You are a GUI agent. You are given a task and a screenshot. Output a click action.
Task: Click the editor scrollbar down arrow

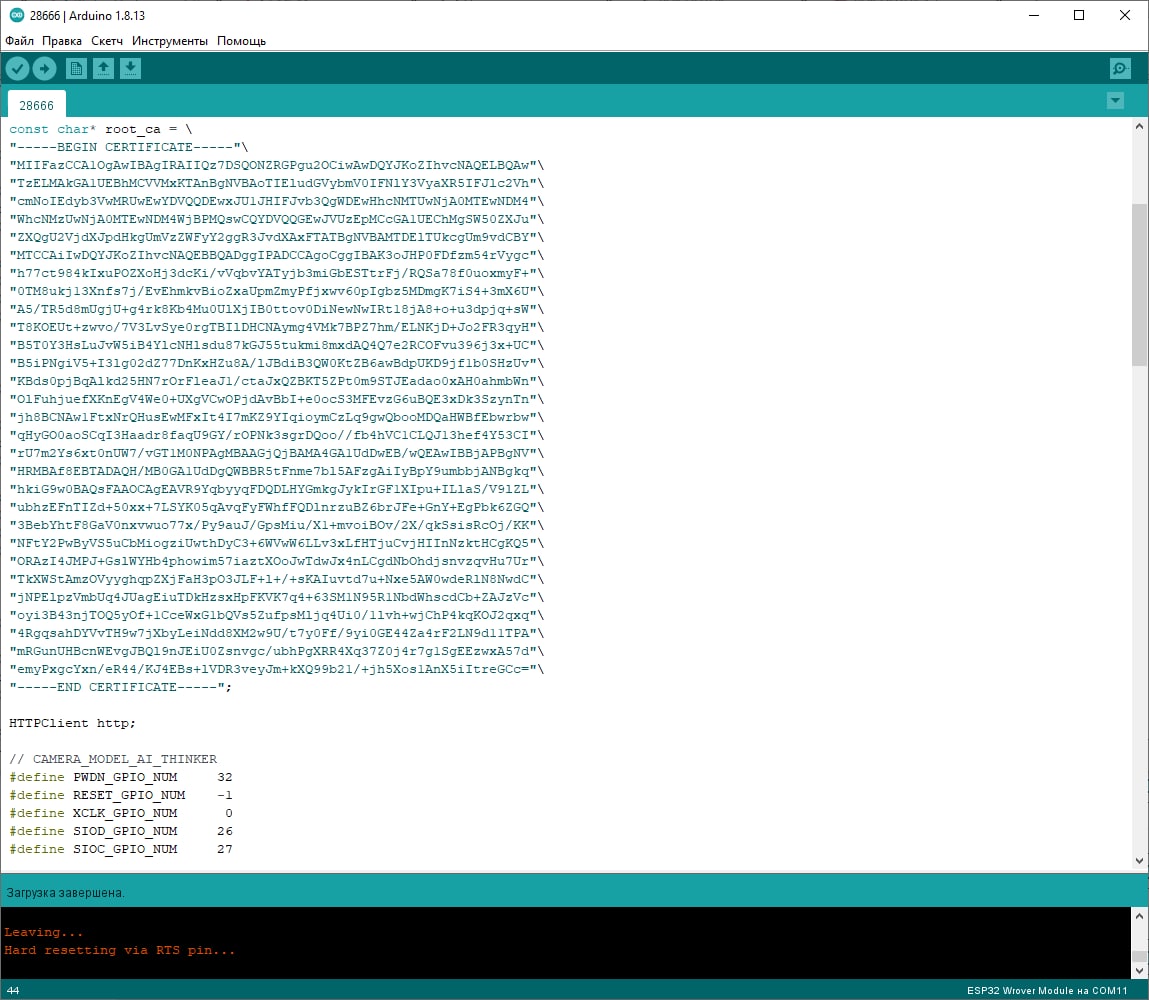pyautogui.click(x=1139, y=861)
